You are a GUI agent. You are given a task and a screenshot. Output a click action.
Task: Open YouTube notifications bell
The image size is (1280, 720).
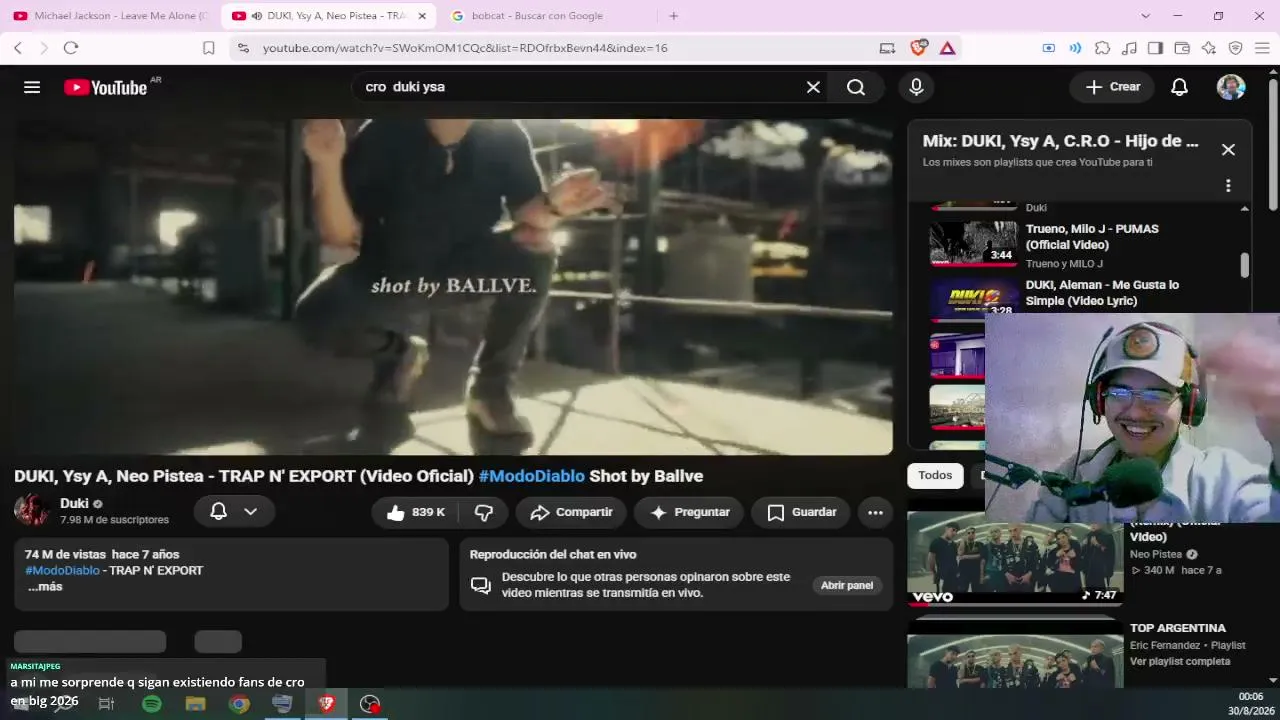pos(1179,87)
